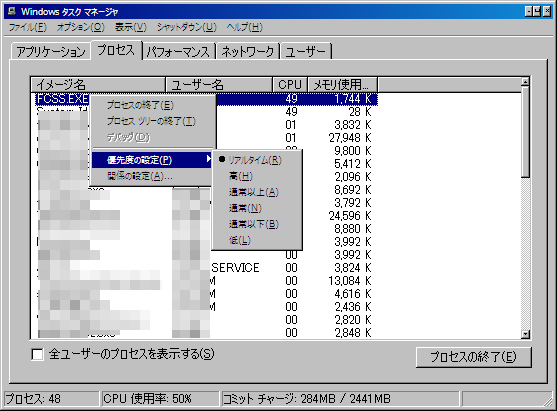Expand 優先度の設定(P) submenu
This screenshot has height=411, width=557.
tap(152, 160)
